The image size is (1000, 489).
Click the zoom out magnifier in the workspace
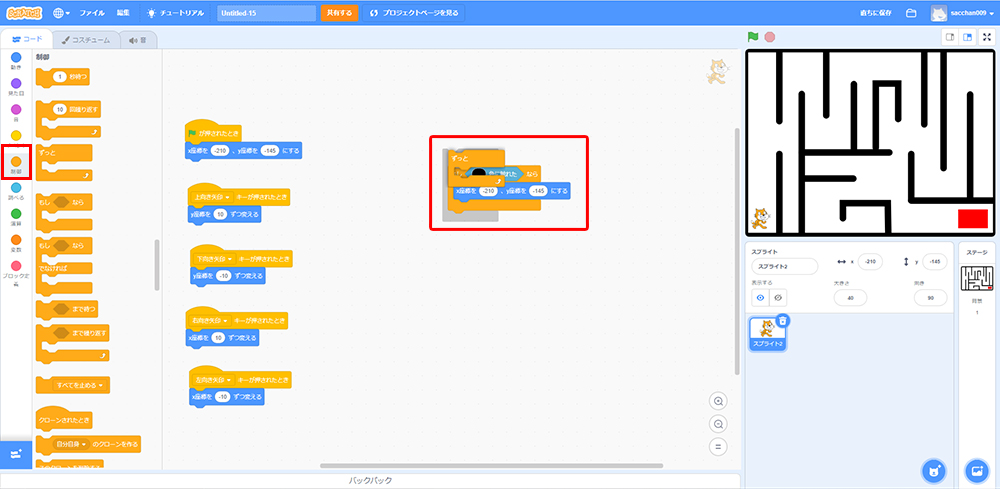click(718, 424)
